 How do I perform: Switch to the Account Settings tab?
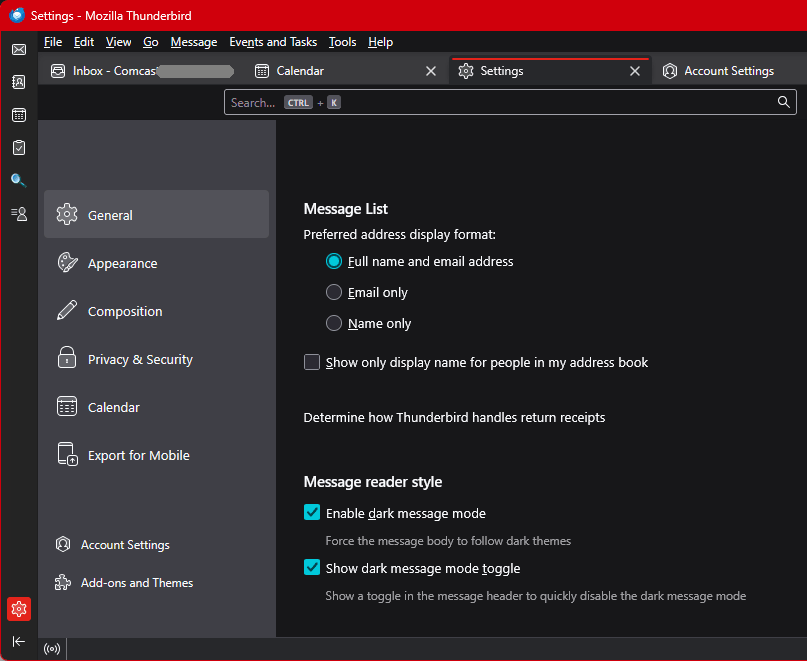click(729, 71)
